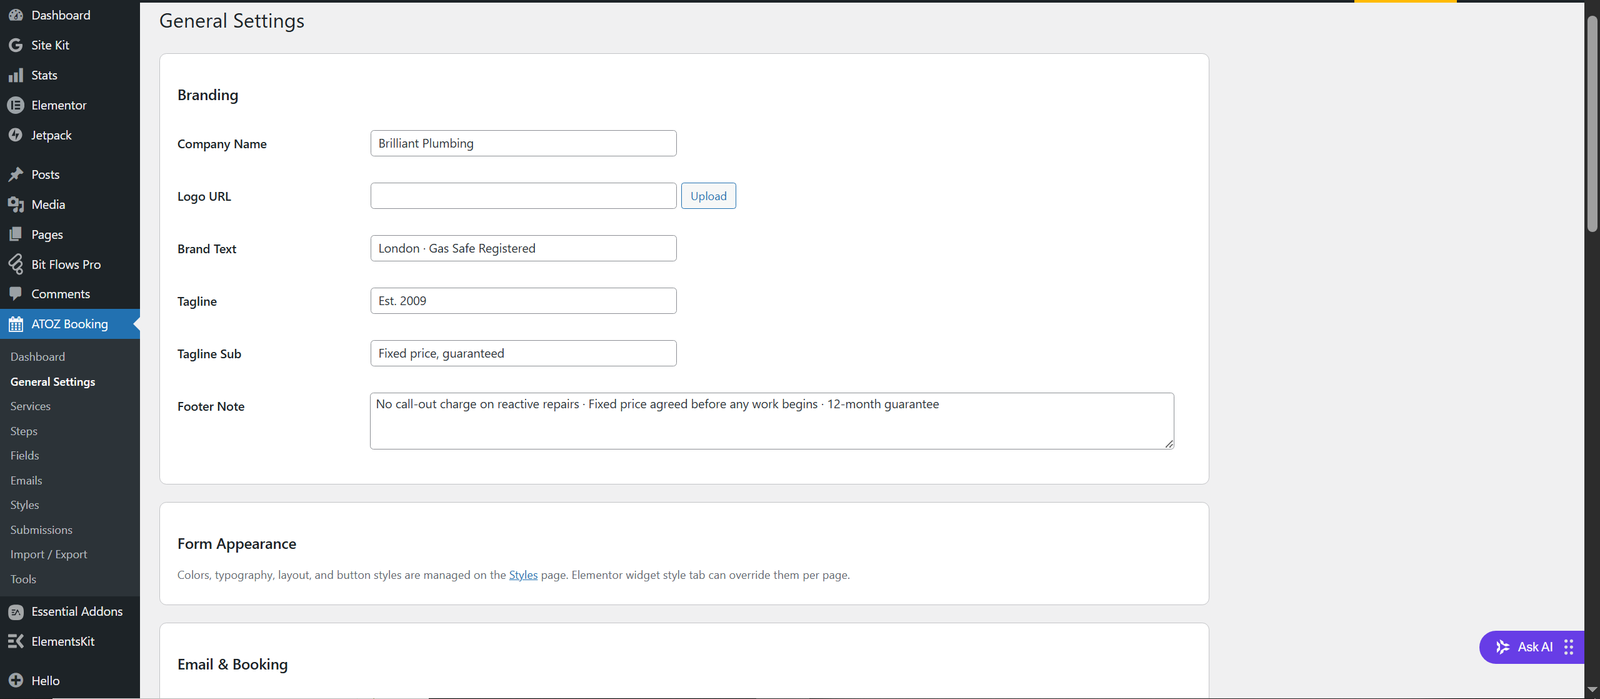Open the Site Kit menu
This screenshot has height=699, width=1600.
click(x=70, y=45)
